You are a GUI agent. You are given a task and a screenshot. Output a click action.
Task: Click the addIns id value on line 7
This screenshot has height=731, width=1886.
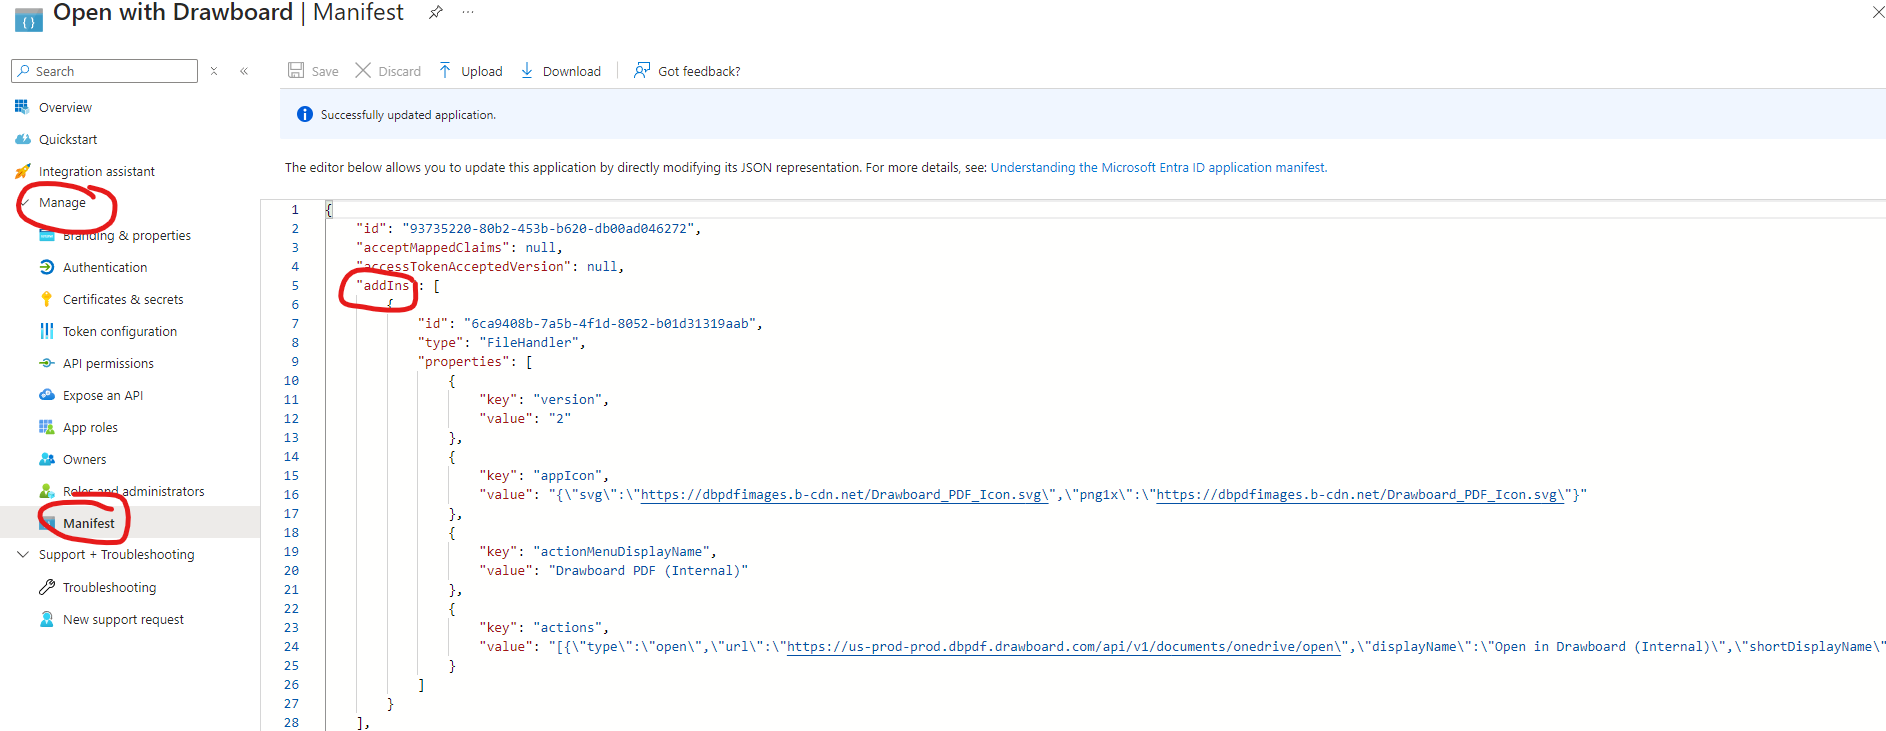point(609,323)
